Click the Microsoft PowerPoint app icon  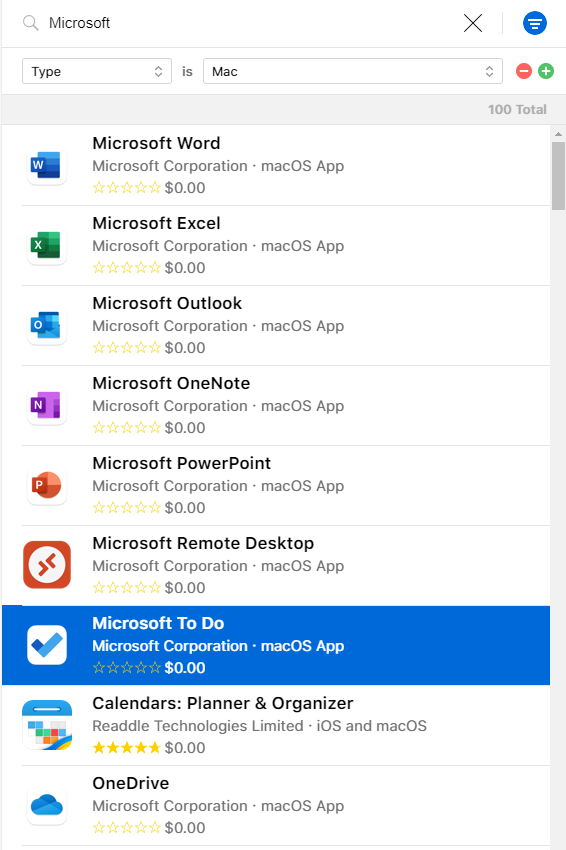47,485
